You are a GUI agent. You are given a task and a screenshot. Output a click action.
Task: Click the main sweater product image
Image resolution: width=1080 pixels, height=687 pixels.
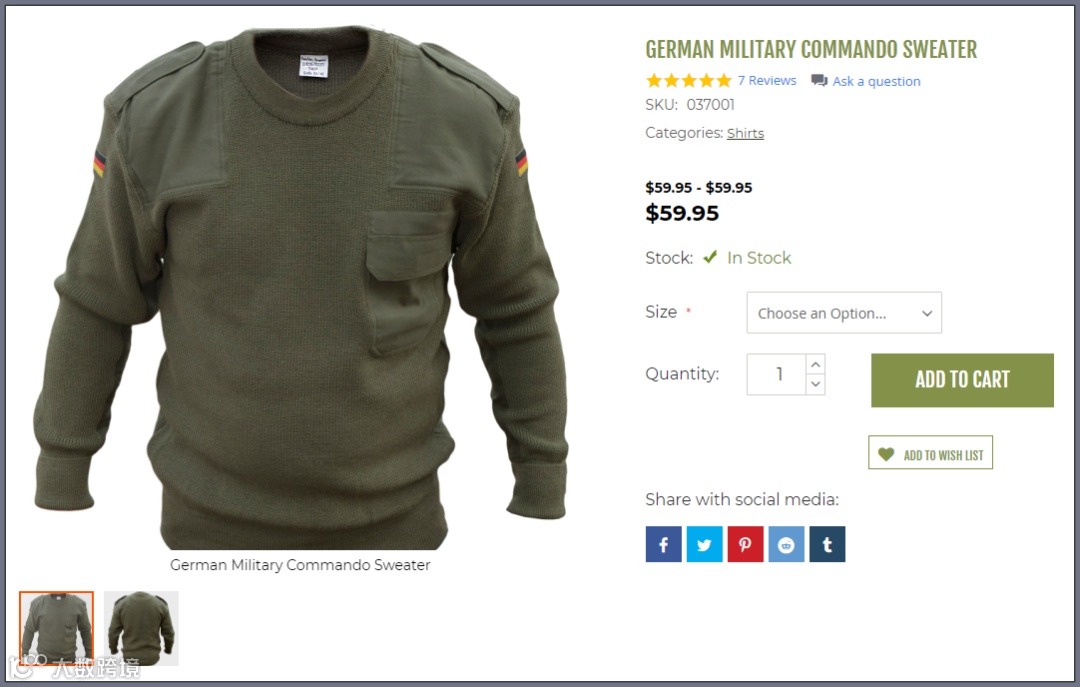tap(300, 286)
